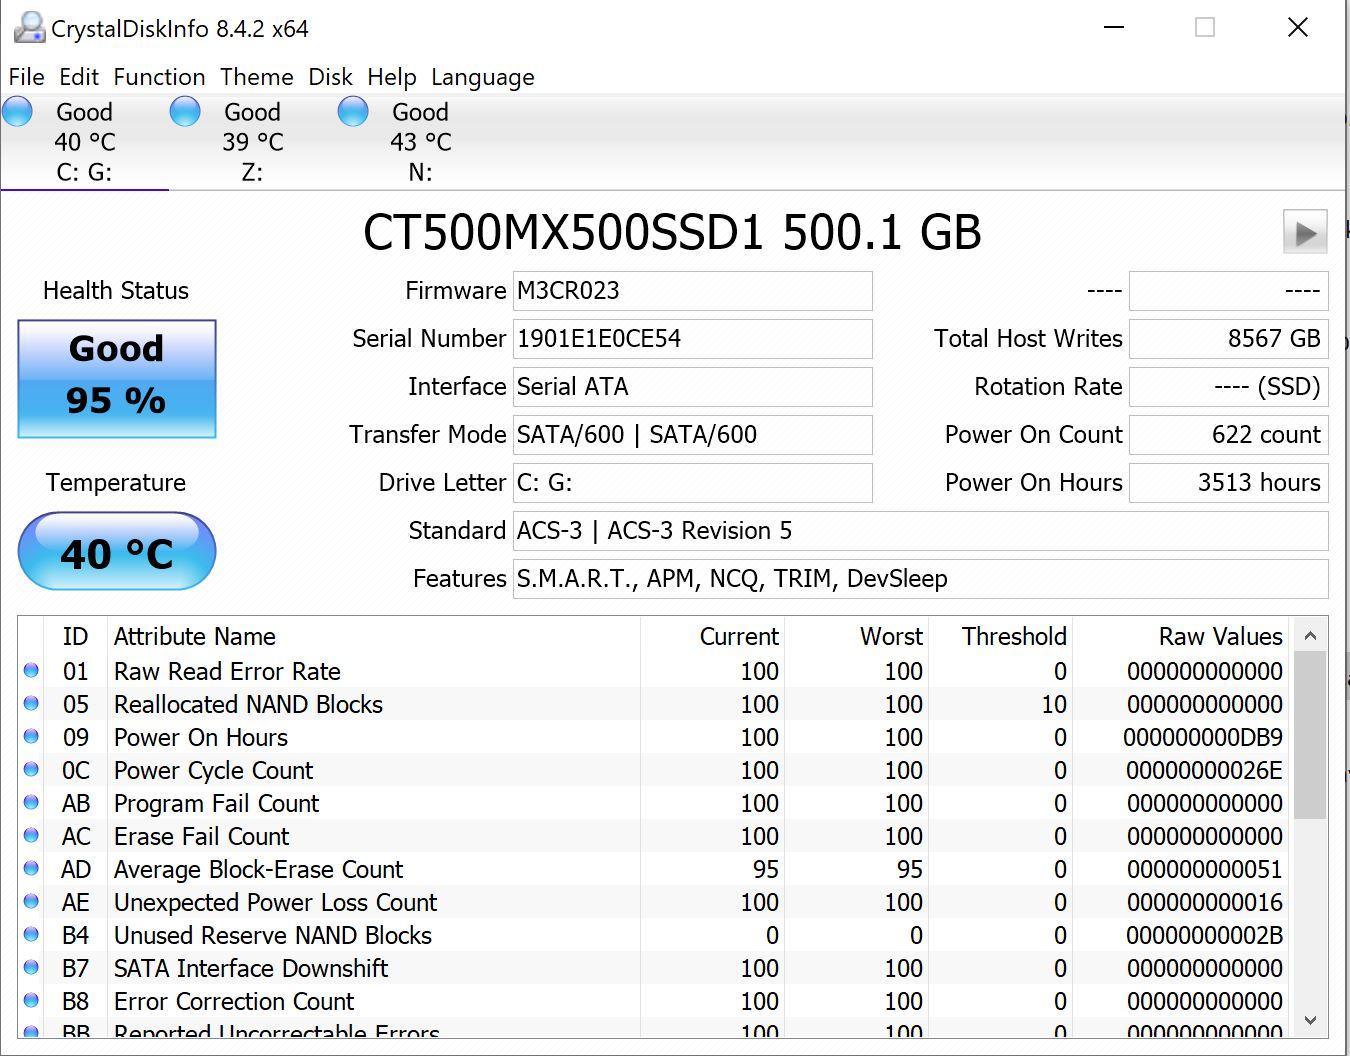This screenshot has height=1056, width=1350.
Task: Click the scroll up arrow of attribute list
Action: [x=1310, y=636]
